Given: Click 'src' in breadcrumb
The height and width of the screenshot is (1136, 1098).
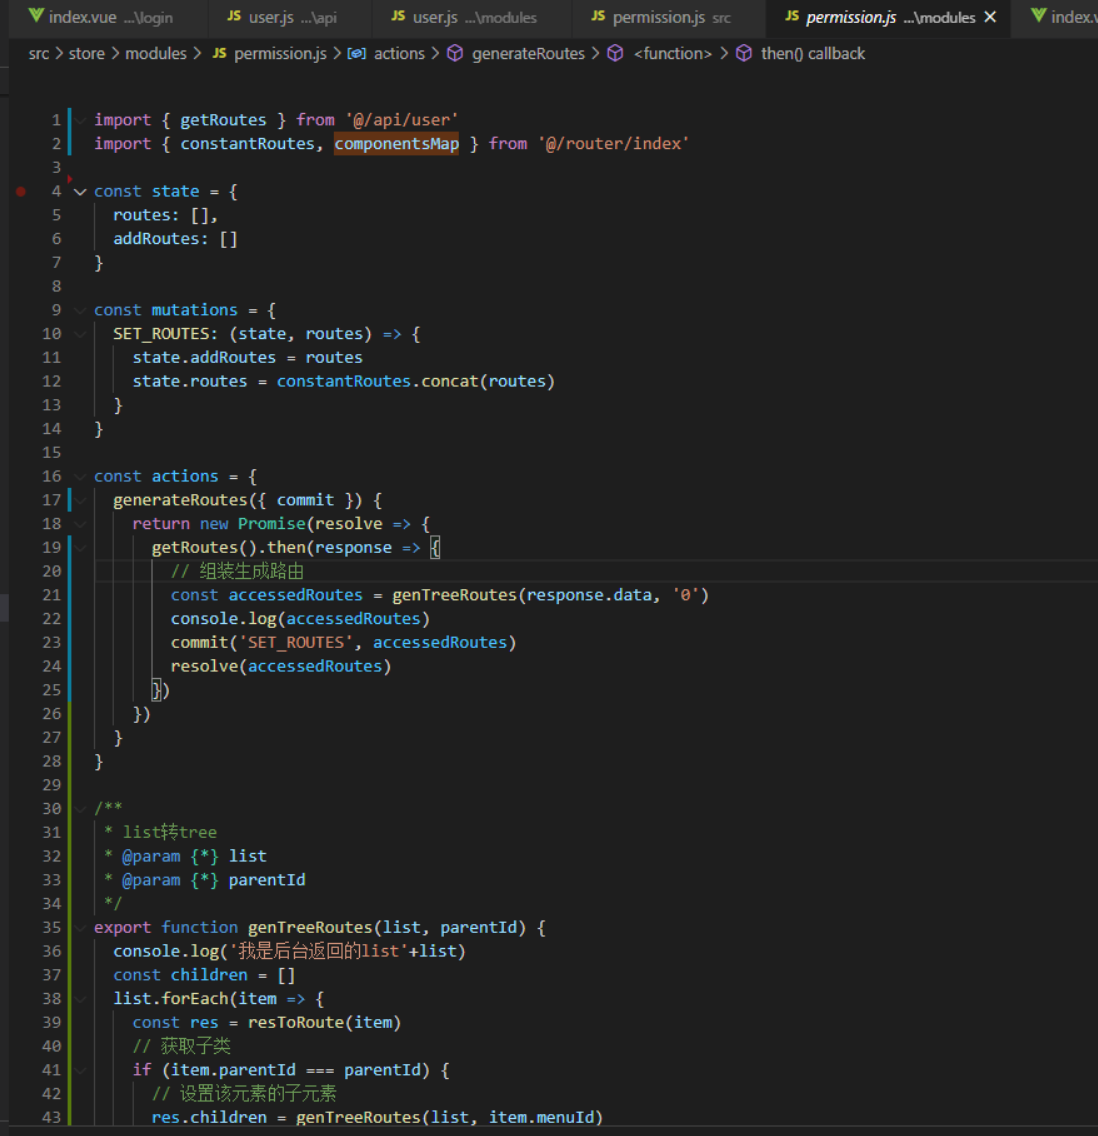Looking at the screenshot, I should (x=38, y=54).
